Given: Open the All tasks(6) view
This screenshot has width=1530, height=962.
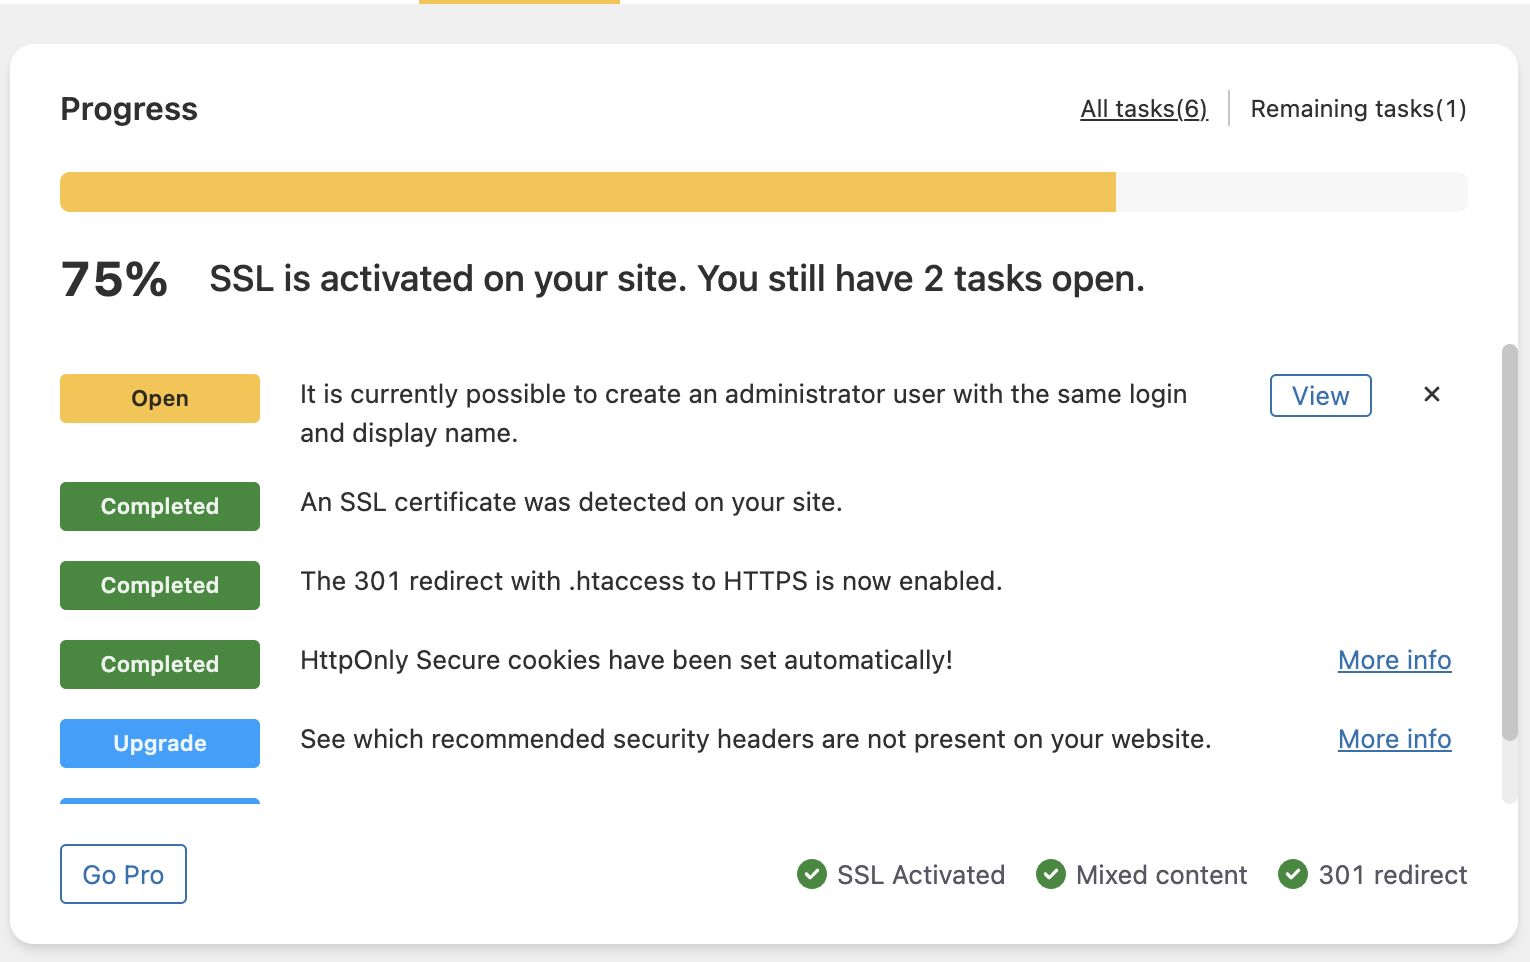Looking at the screenshot, I should tap(1143, 108).
